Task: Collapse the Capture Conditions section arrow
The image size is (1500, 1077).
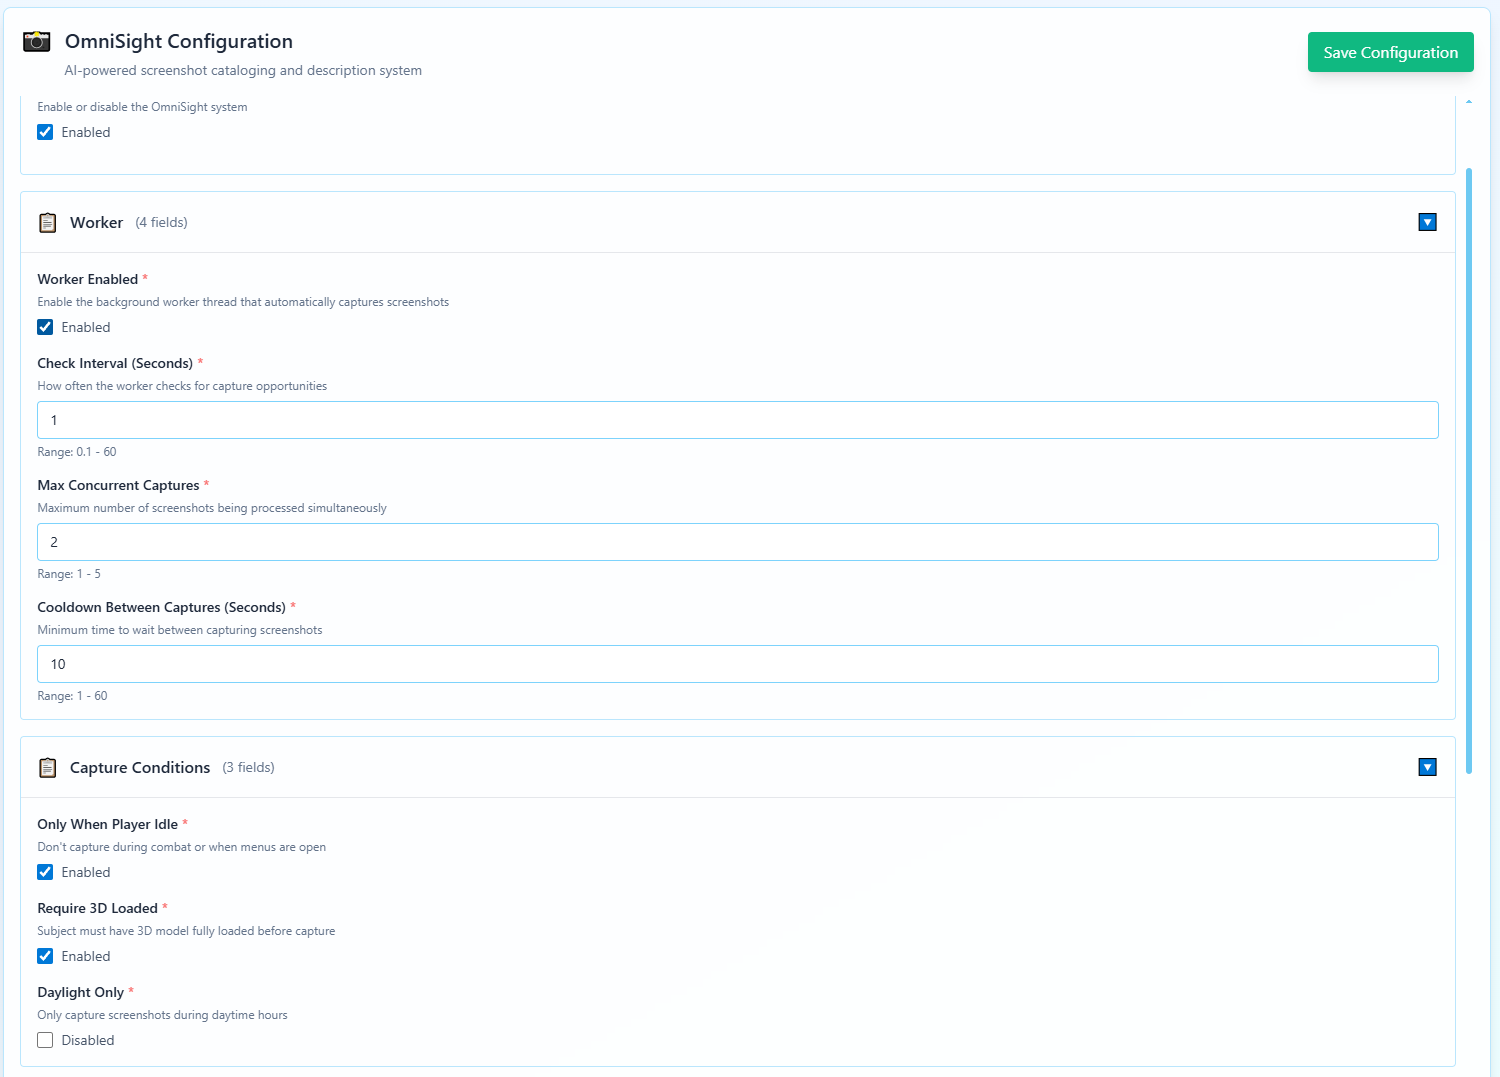Action: (x=1427, y=767)
